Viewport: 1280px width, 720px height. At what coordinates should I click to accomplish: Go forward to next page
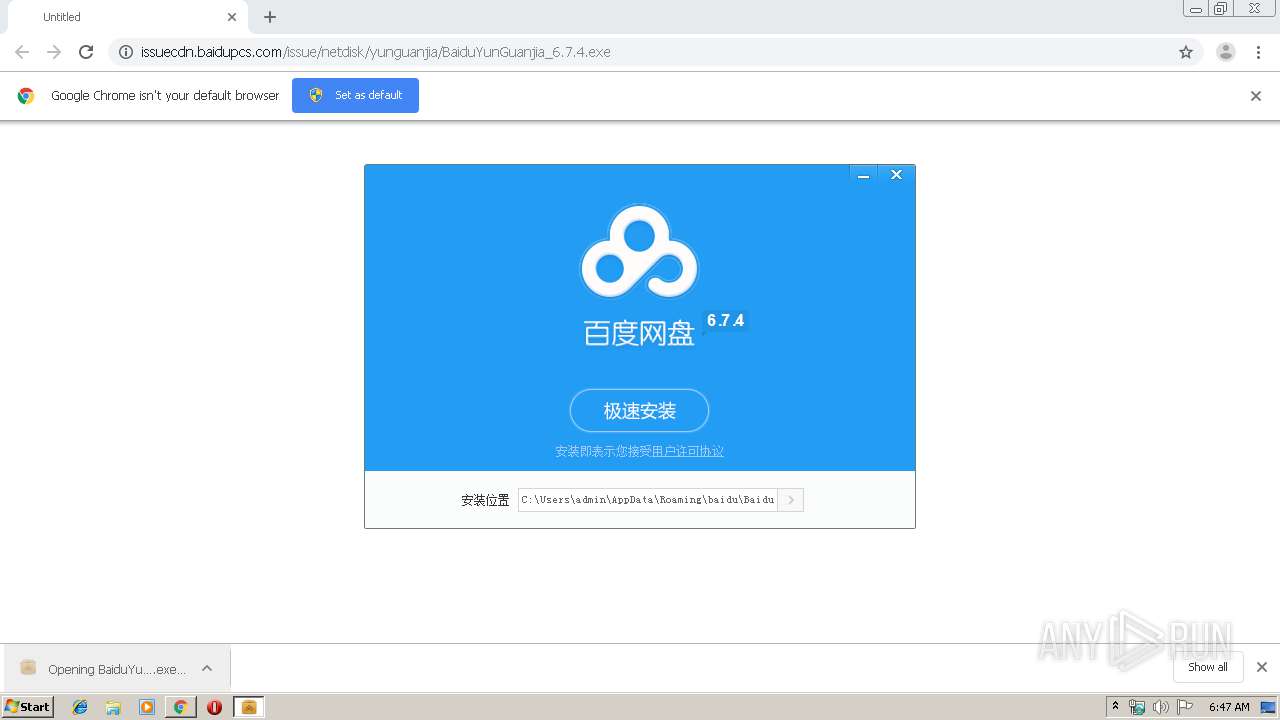tap(54, 52)
